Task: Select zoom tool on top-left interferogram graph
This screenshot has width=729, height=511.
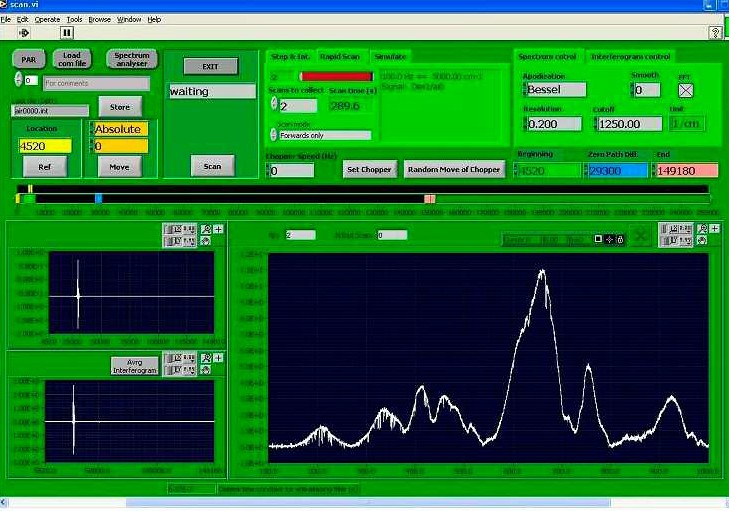Action: tap(205, 229)
